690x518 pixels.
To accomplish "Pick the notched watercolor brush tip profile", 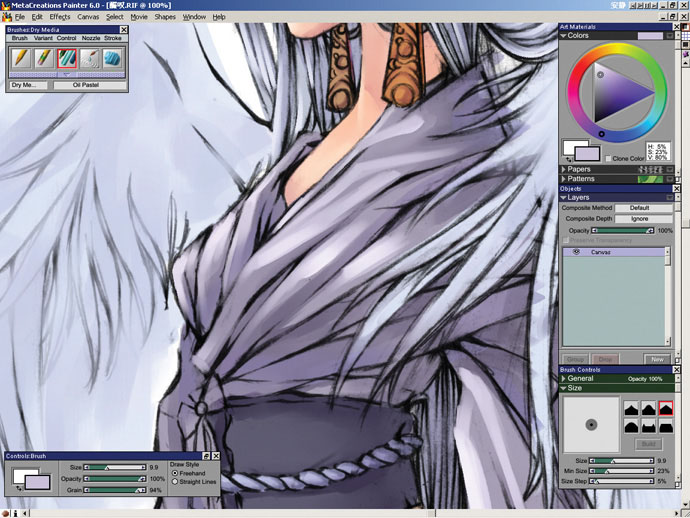I will [649, 426].
